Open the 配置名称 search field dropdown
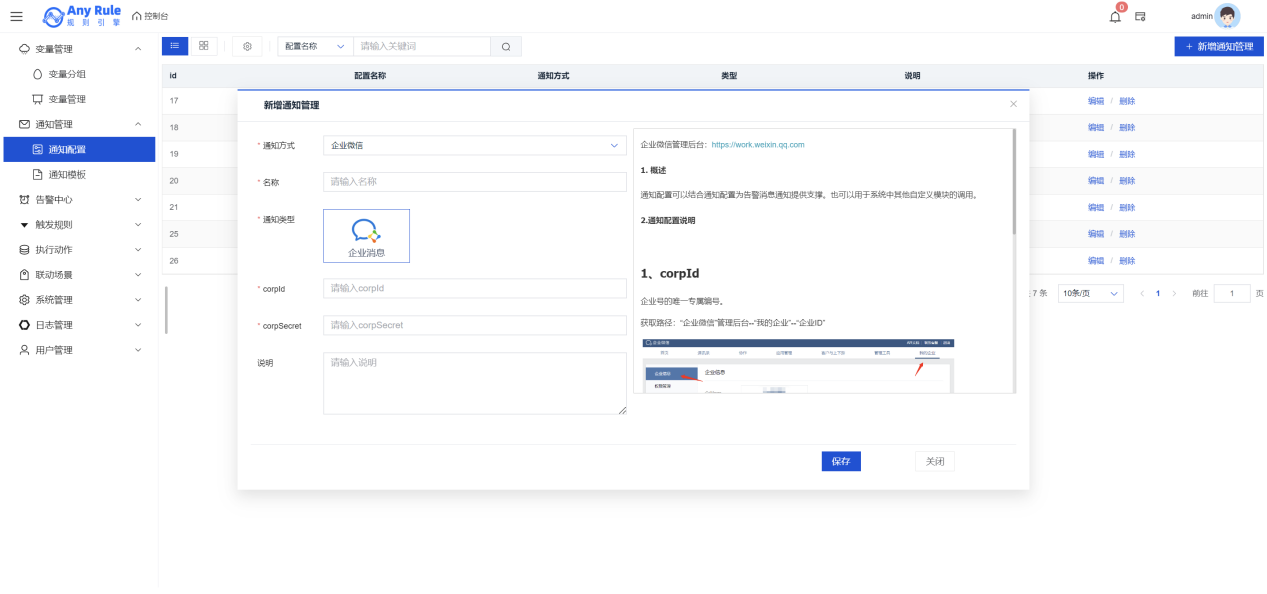 pos(314,46)
